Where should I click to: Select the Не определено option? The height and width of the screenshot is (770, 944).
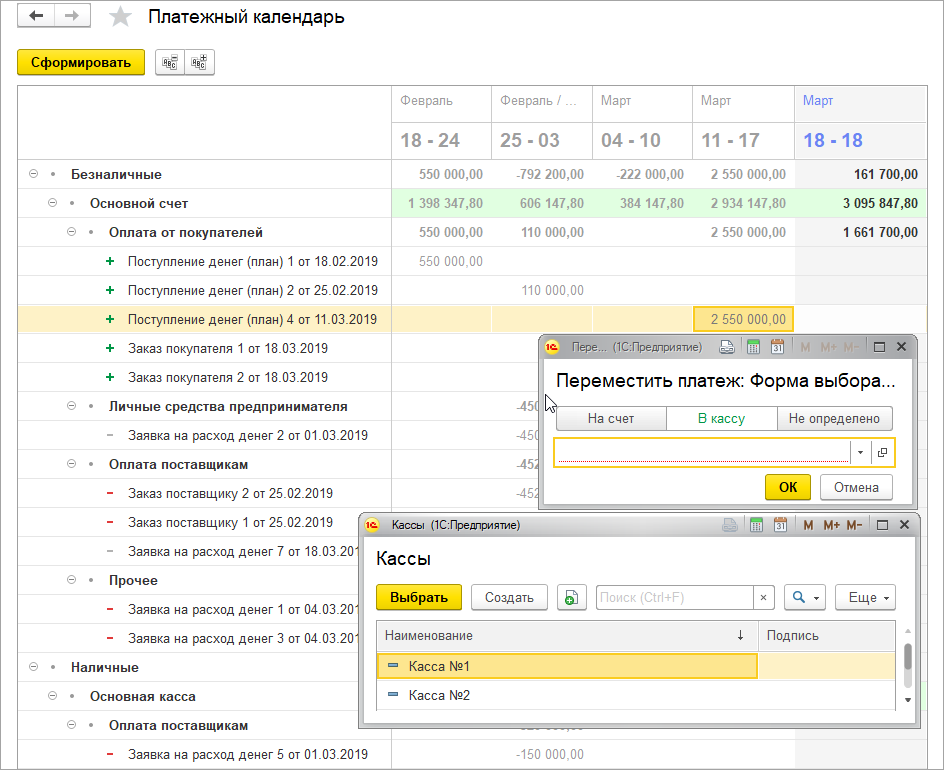tap(834, 418)
